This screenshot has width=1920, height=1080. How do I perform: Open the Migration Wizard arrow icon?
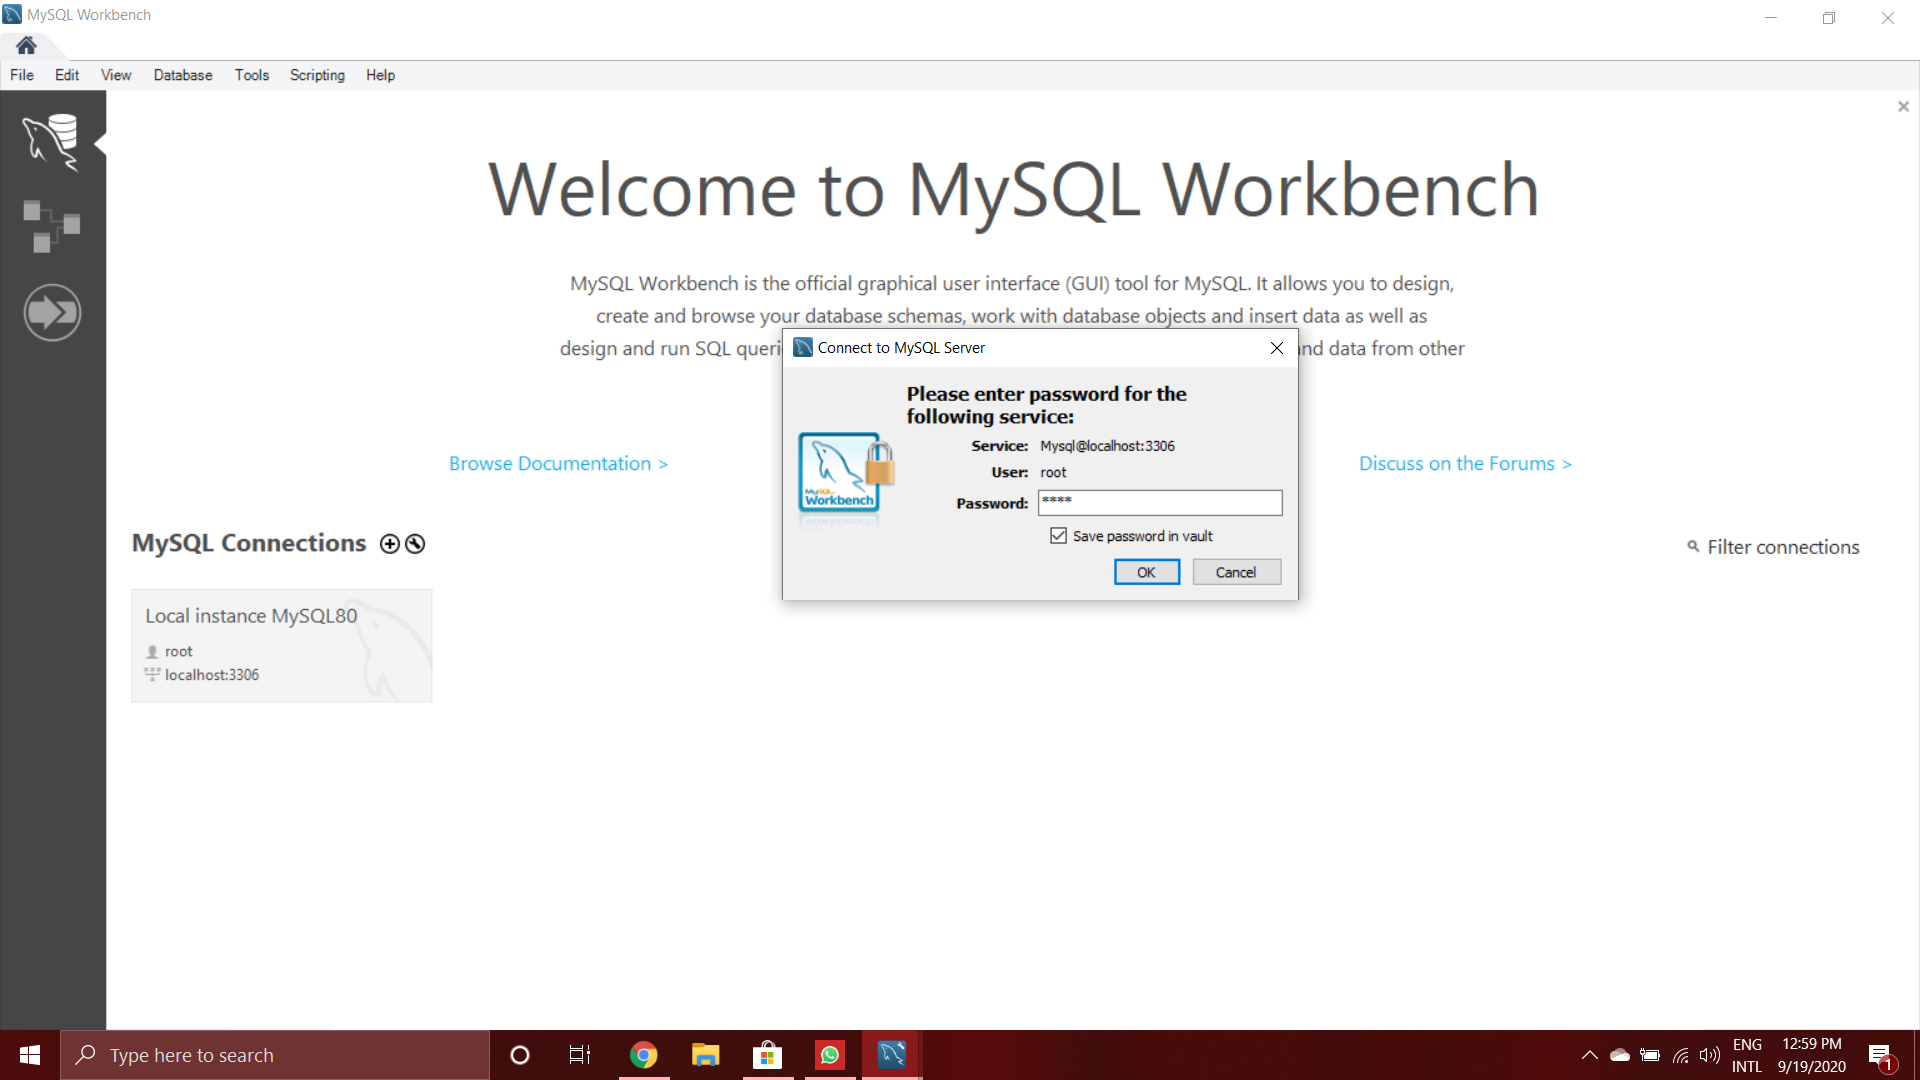click(52, 311)
